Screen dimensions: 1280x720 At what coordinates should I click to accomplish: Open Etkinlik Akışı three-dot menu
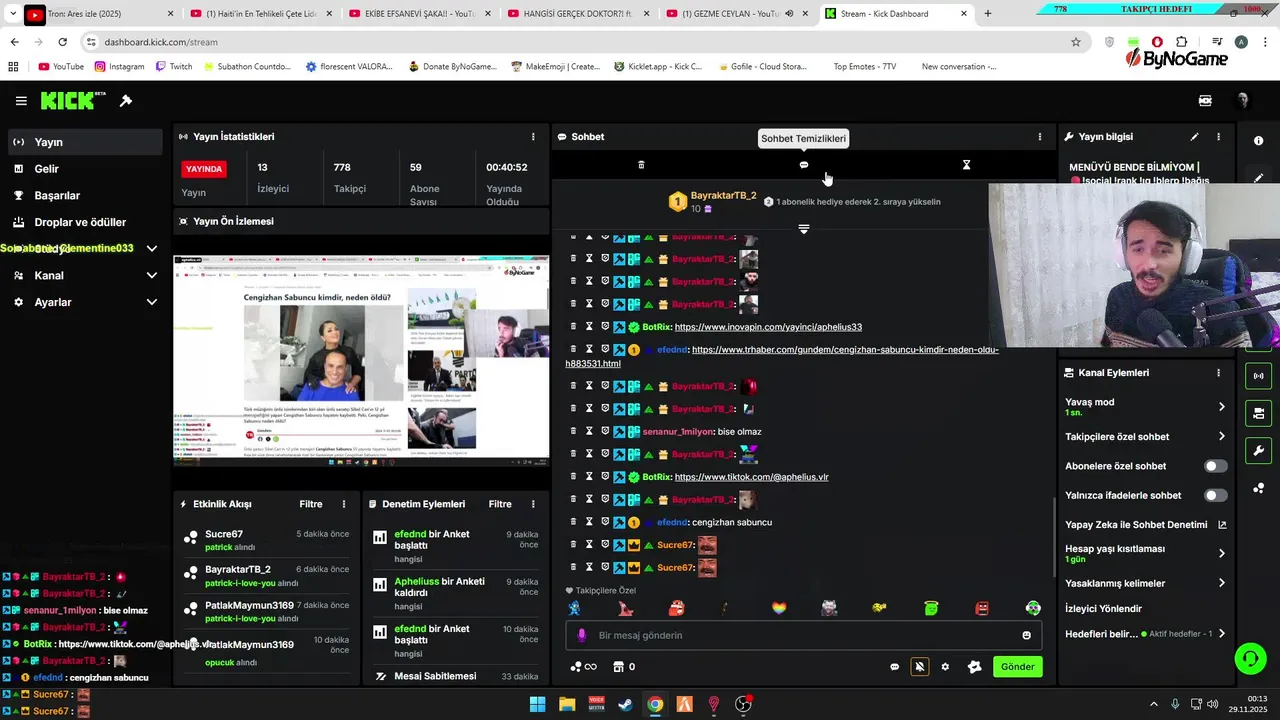(x=344, y=504)
